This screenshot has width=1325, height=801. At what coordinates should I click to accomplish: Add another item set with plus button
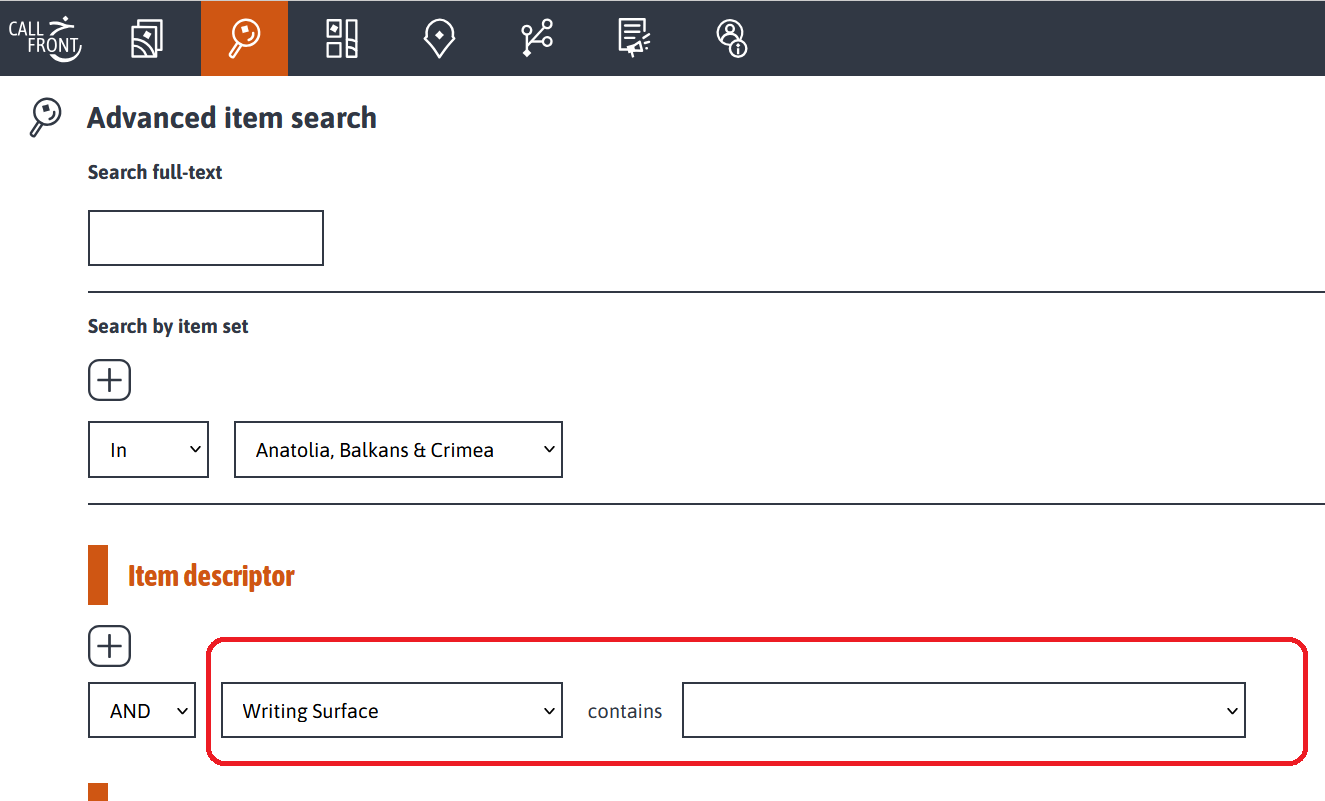[110, 380]
